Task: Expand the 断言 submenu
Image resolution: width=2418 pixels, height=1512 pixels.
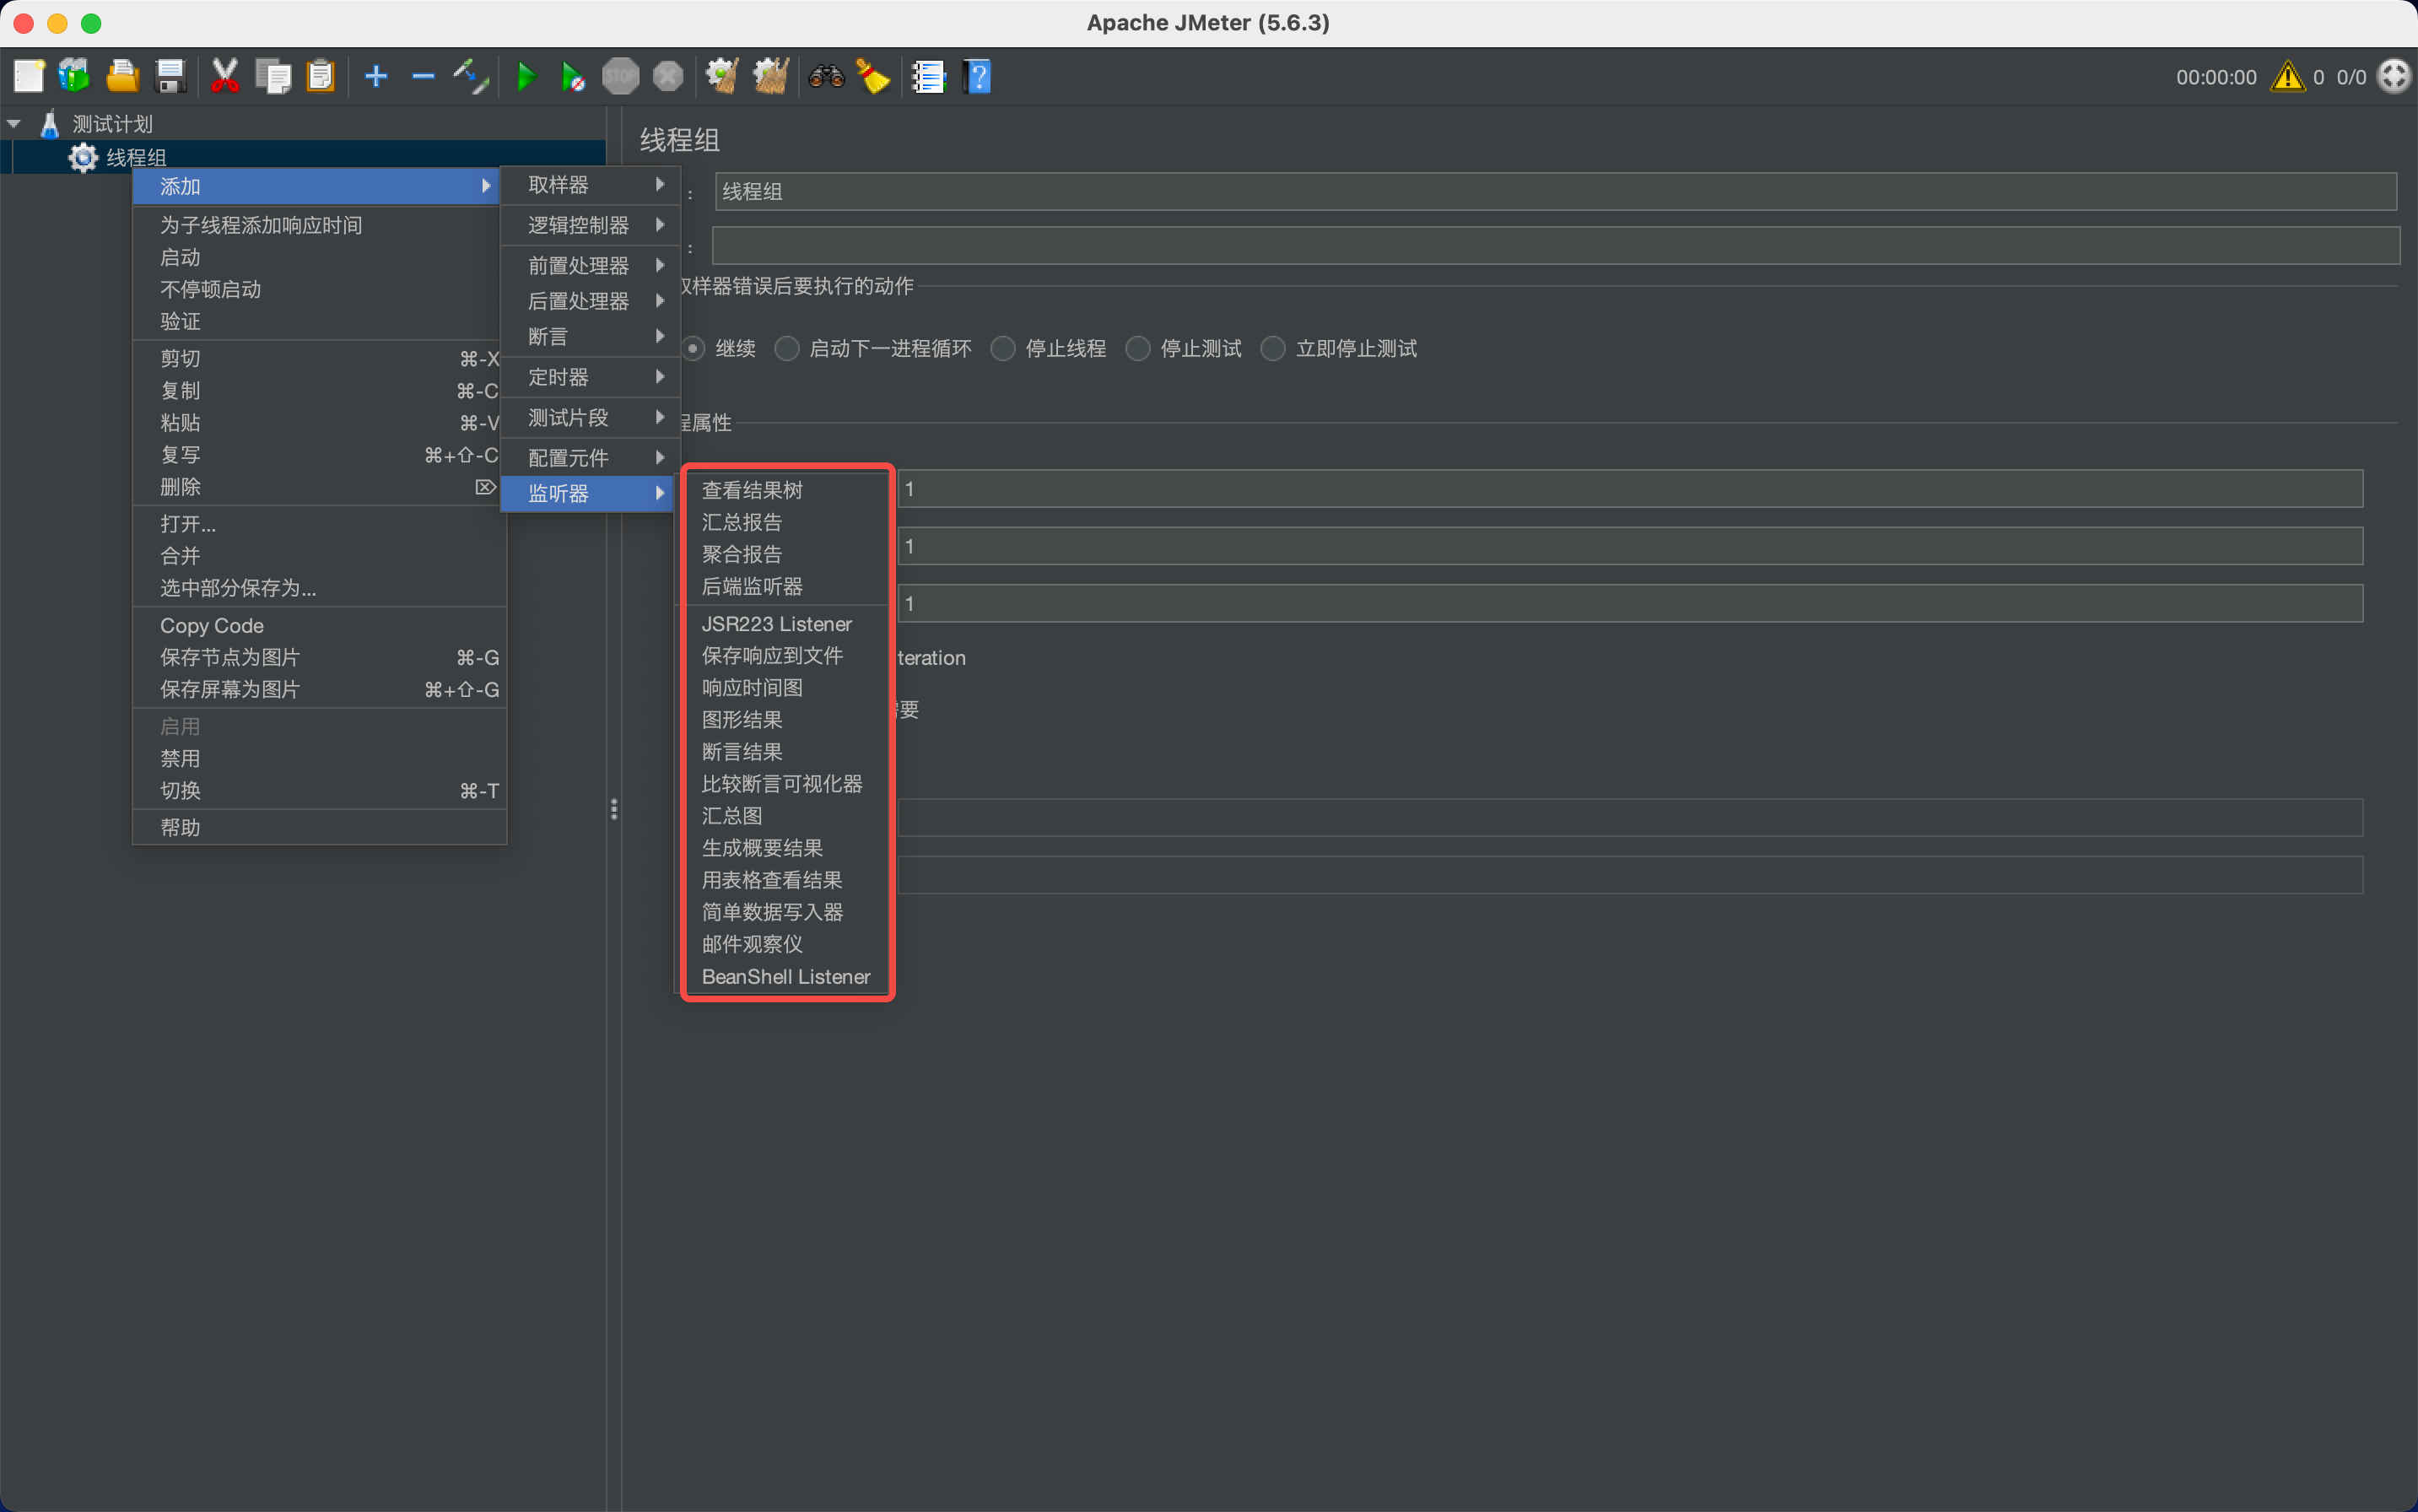Action: pyautogui.click(x=590, y=336)
